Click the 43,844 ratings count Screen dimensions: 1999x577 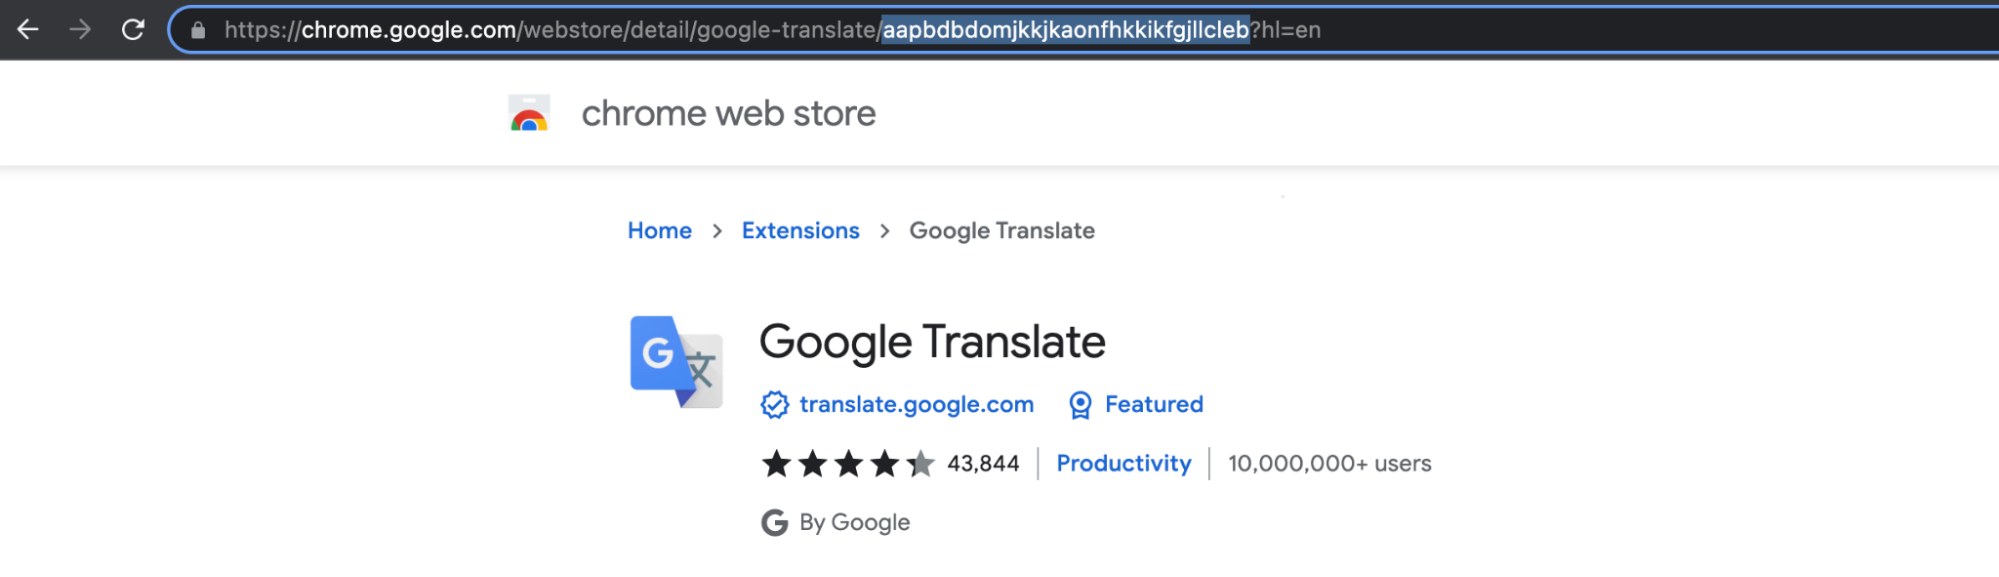pos(983,464)
